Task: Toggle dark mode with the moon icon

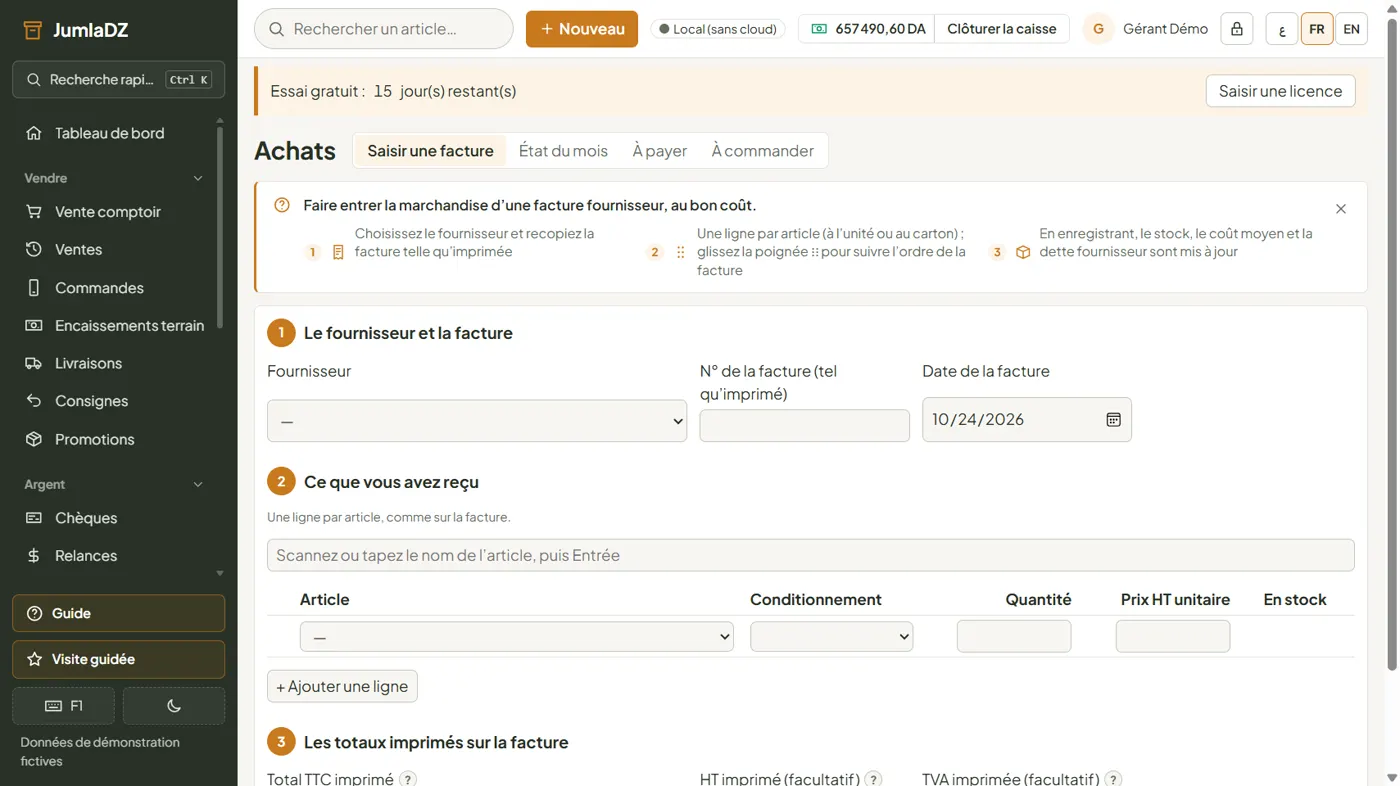Action: 174,706
